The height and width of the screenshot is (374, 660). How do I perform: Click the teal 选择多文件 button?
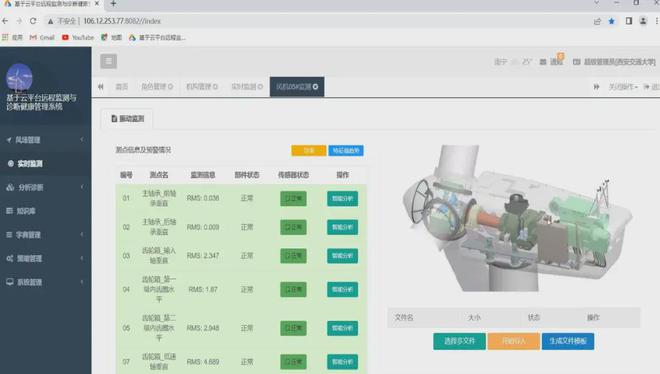pos(459,341)
